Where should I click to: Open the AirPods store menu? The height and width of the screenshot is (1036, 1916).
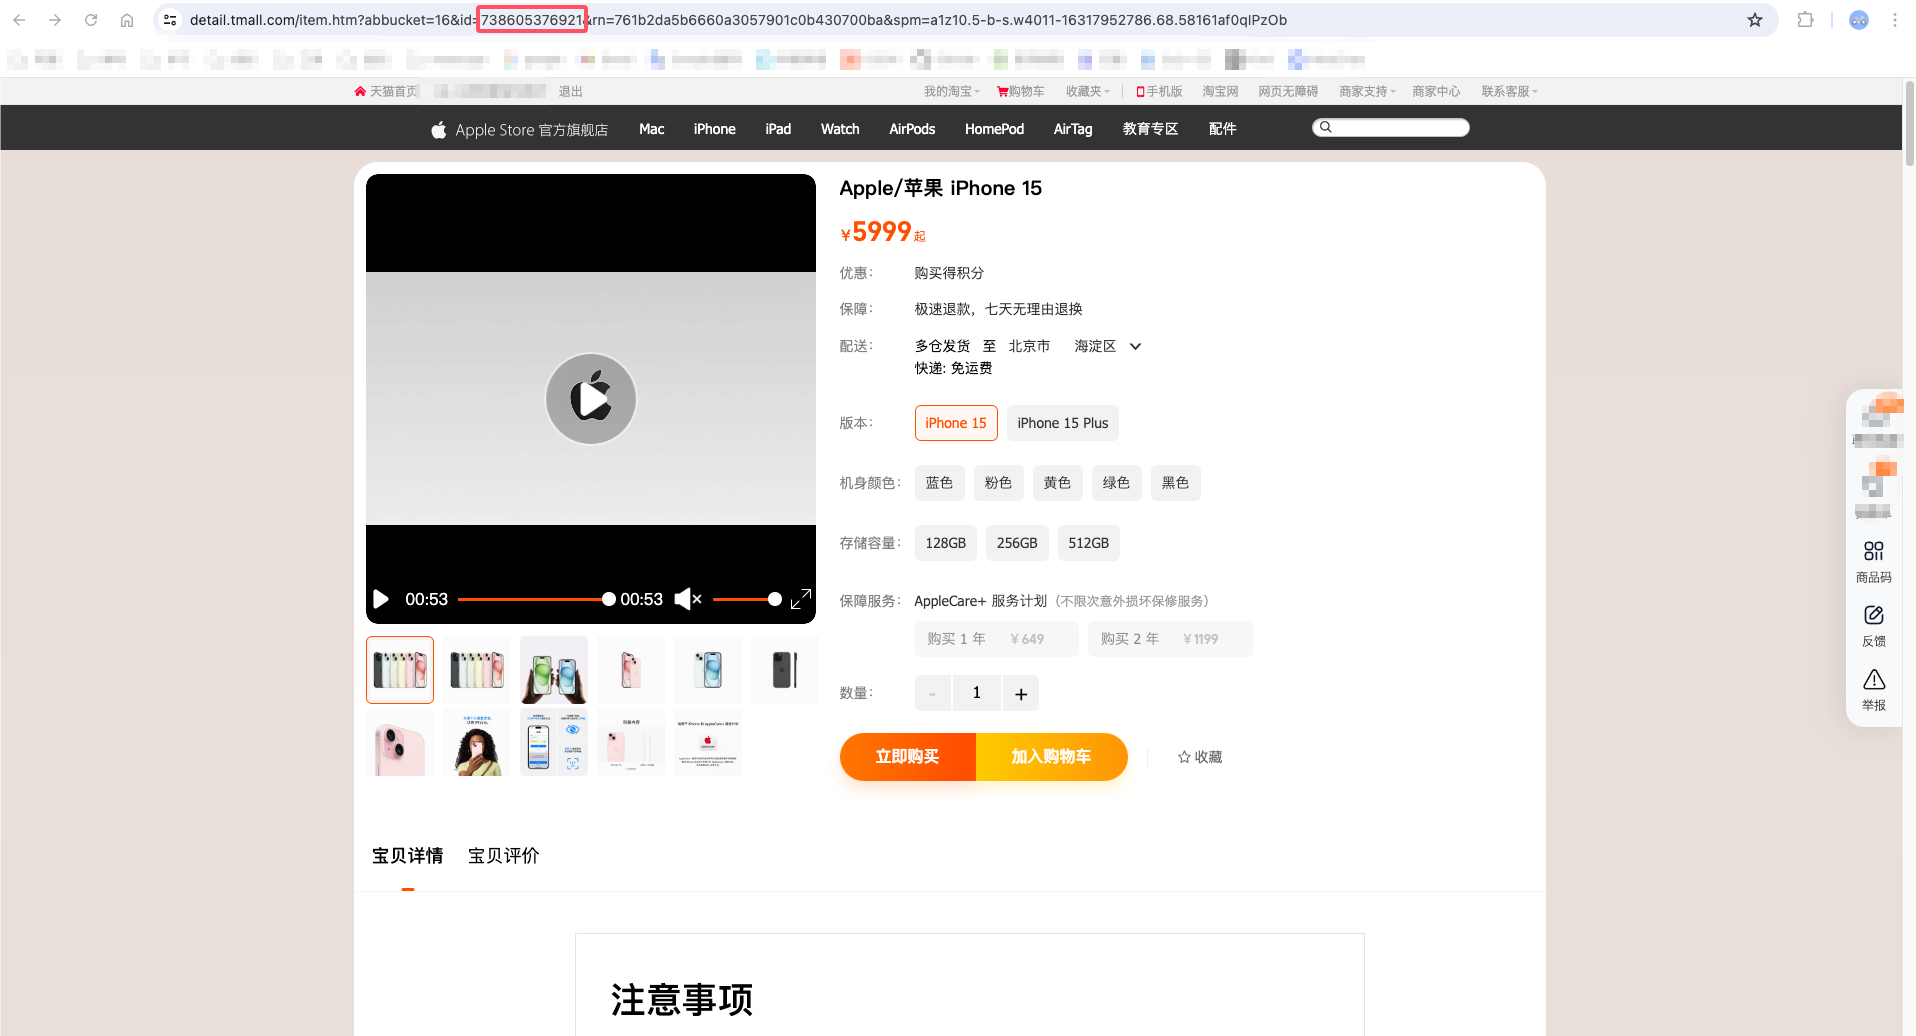(912, 129)
